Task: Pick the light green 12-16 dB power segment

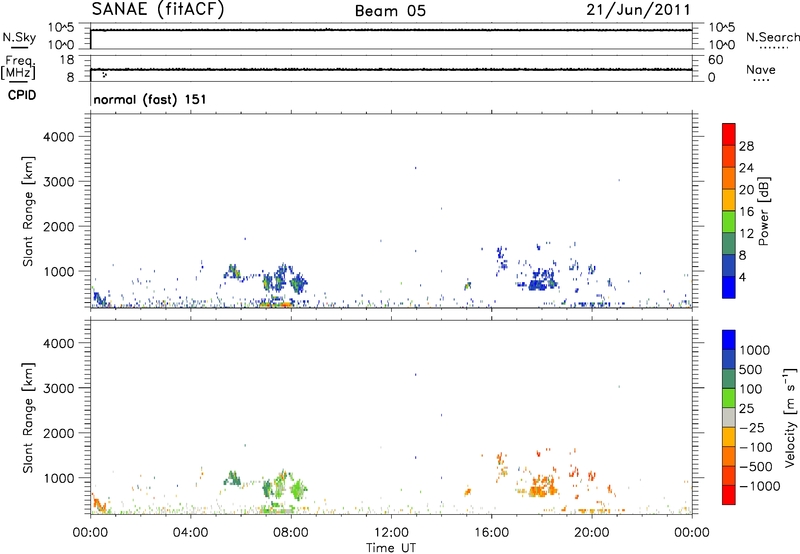Action: pyautogui.click(x=729, y=222)
